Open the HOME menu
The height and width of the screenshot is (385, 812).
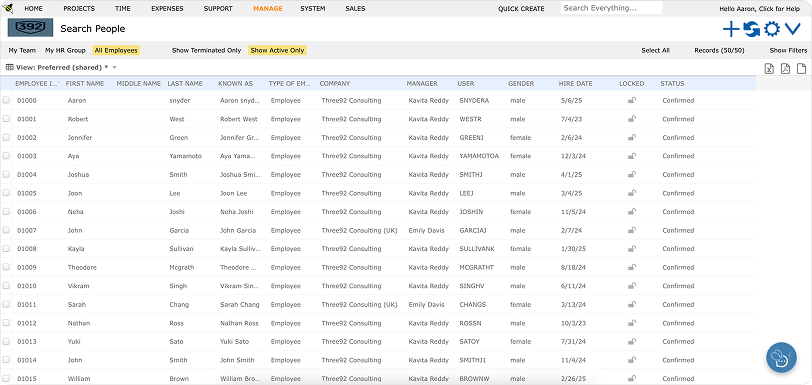pos(34,9)
